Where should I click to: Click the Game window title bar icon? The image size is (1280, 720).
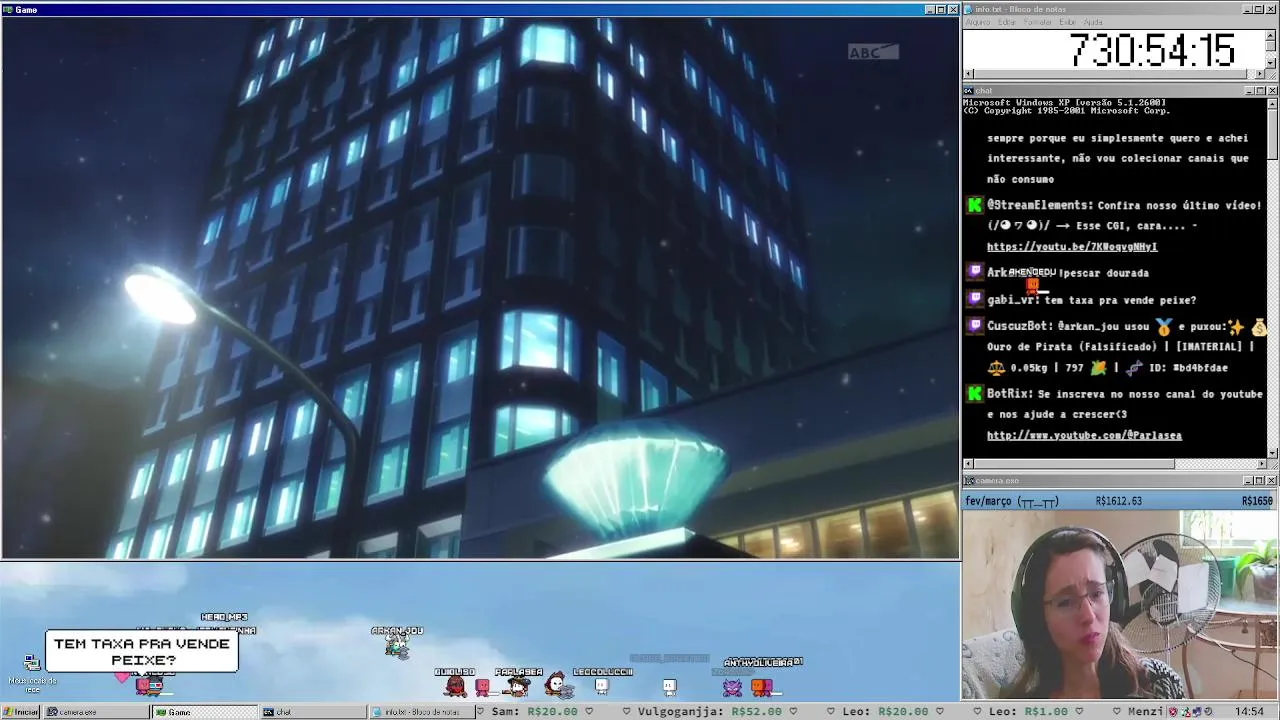tap(8, 10)
